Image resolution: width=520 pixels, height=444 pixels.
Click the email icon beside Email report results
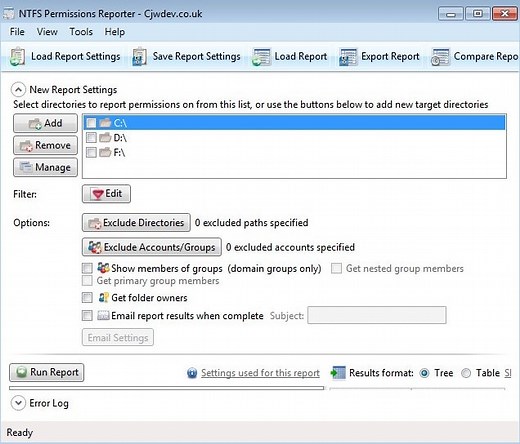pyautogui.click(x=103, y=315)
